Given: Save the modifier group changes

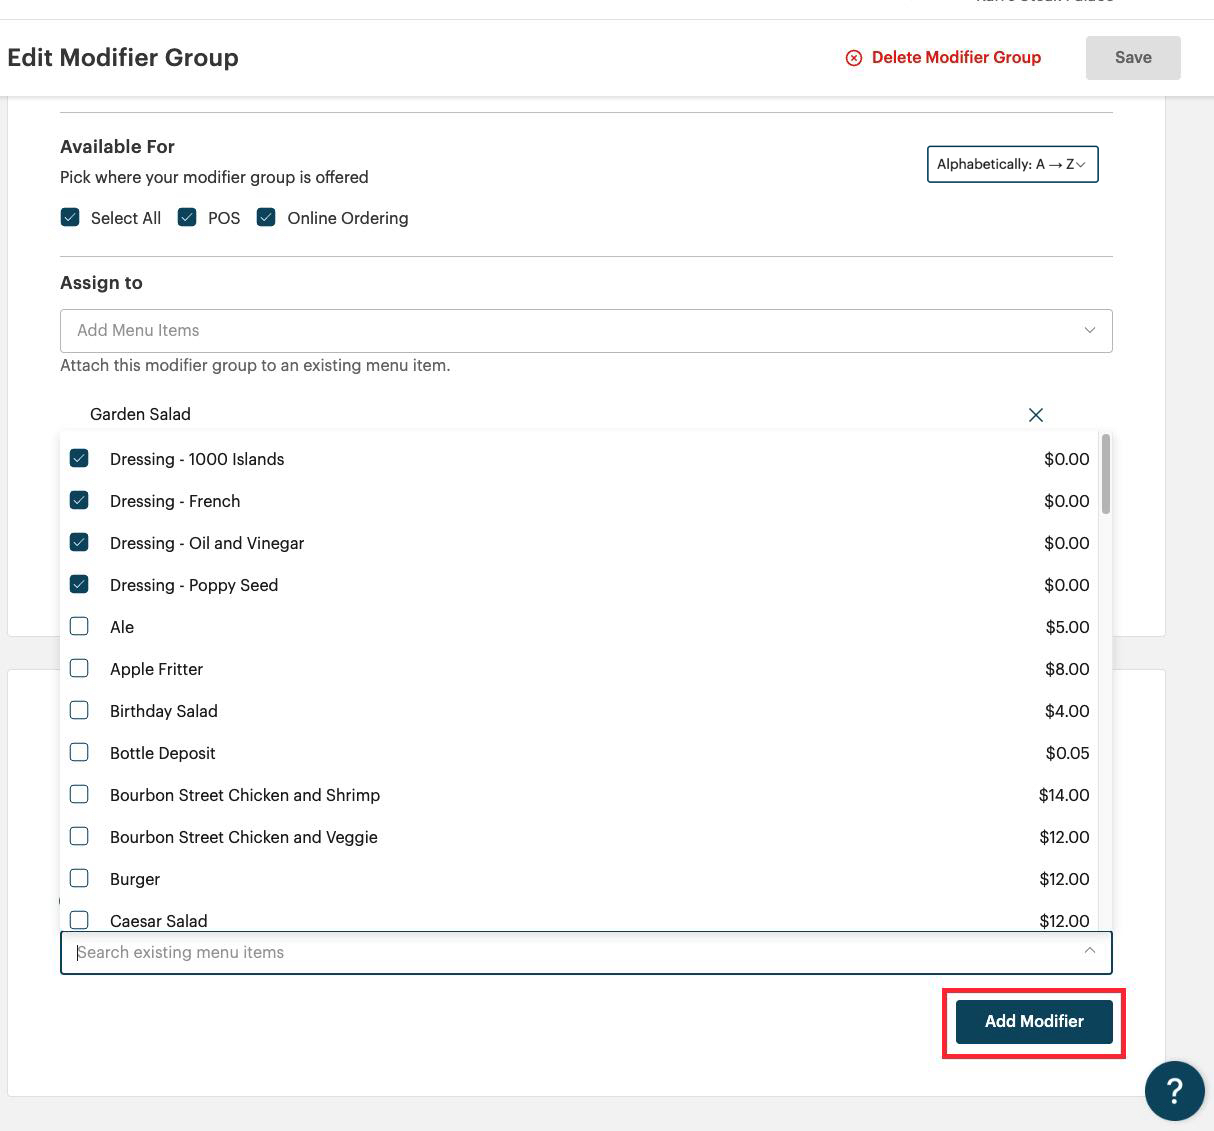Looking at the screenshot, I should 1132,57.
